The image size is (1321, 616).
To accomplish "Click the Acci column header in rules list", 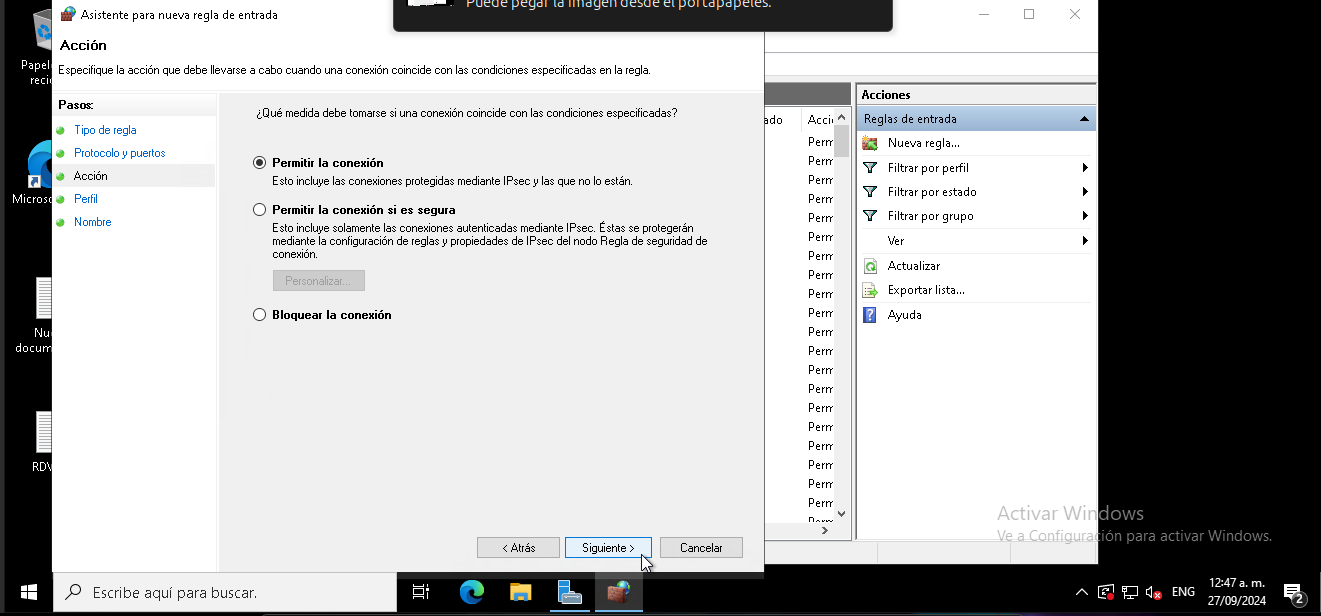I will [x=820, y=120].
